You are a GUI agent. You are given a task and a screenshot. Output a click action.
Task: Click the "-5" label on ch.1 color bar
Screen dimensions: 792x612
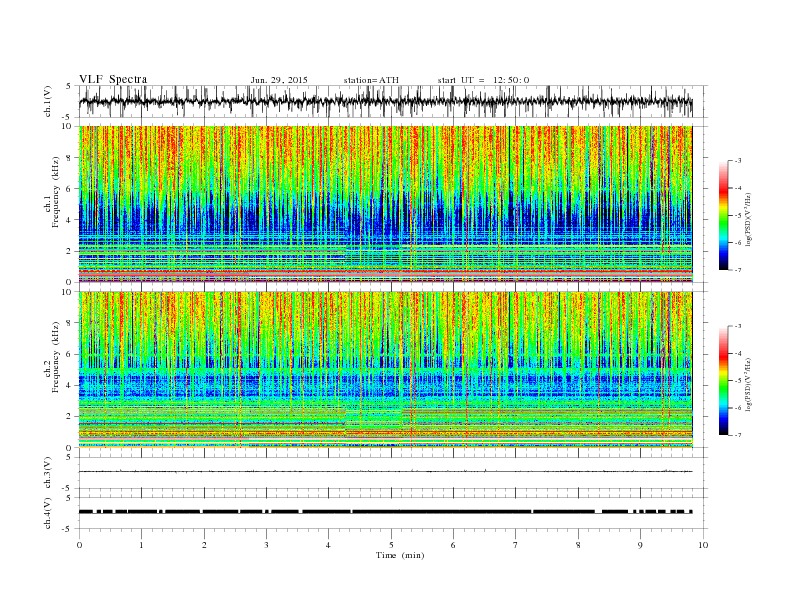click(x=738, y=216)
